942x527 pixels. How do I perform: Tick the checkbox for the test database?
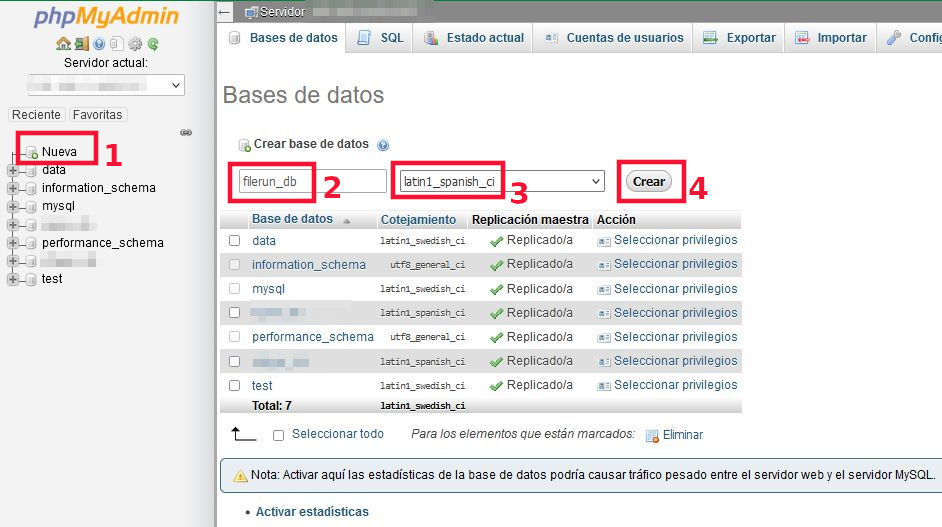(234, 385)
